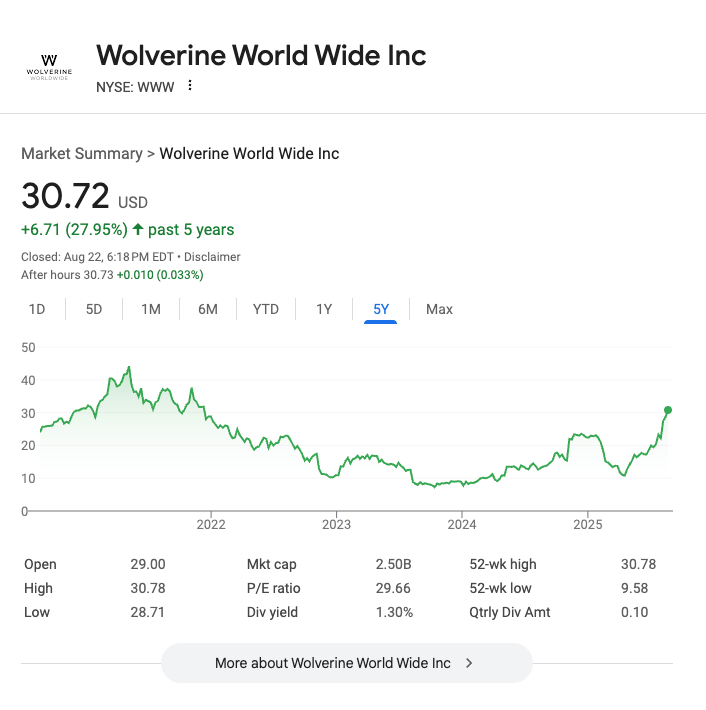
Task: Click the chevron arrow in More about button
Action: [x=469, y=663]
